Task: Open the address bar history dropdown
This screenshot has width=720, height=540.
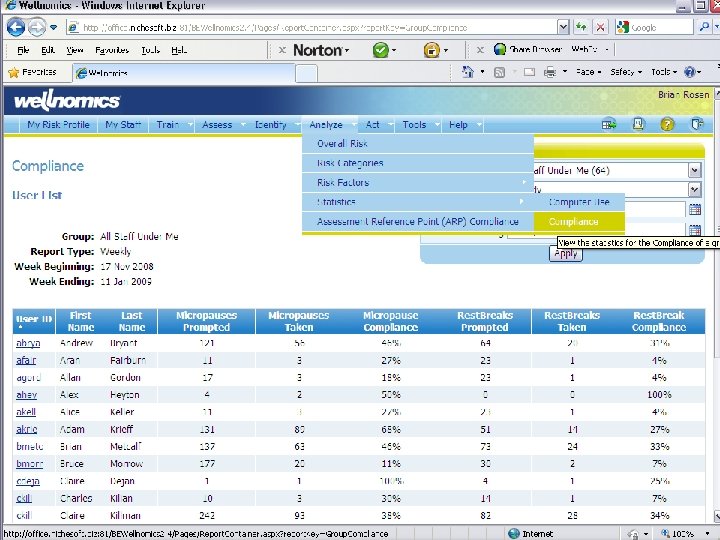Action: pos(563,27)
